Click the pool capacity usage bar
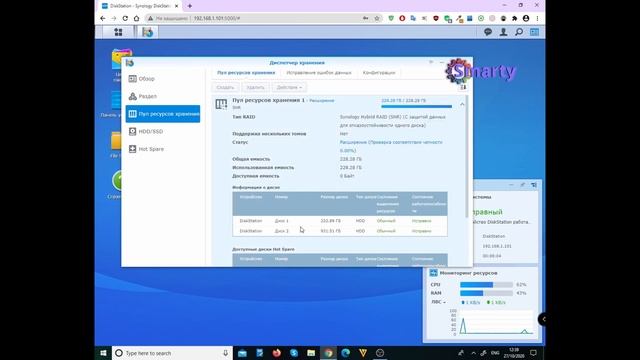This screenshot has height=360, width=640. pos(416,107)
